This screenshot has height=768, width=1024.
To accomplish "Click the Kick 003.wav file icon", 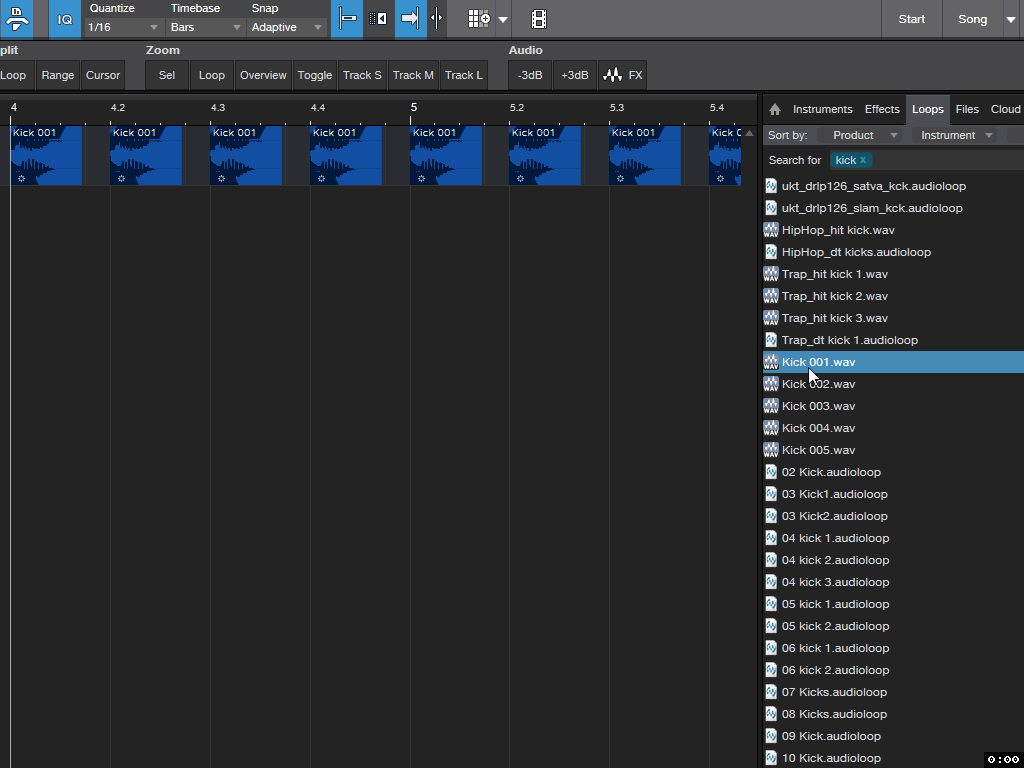I will [771, 406].
